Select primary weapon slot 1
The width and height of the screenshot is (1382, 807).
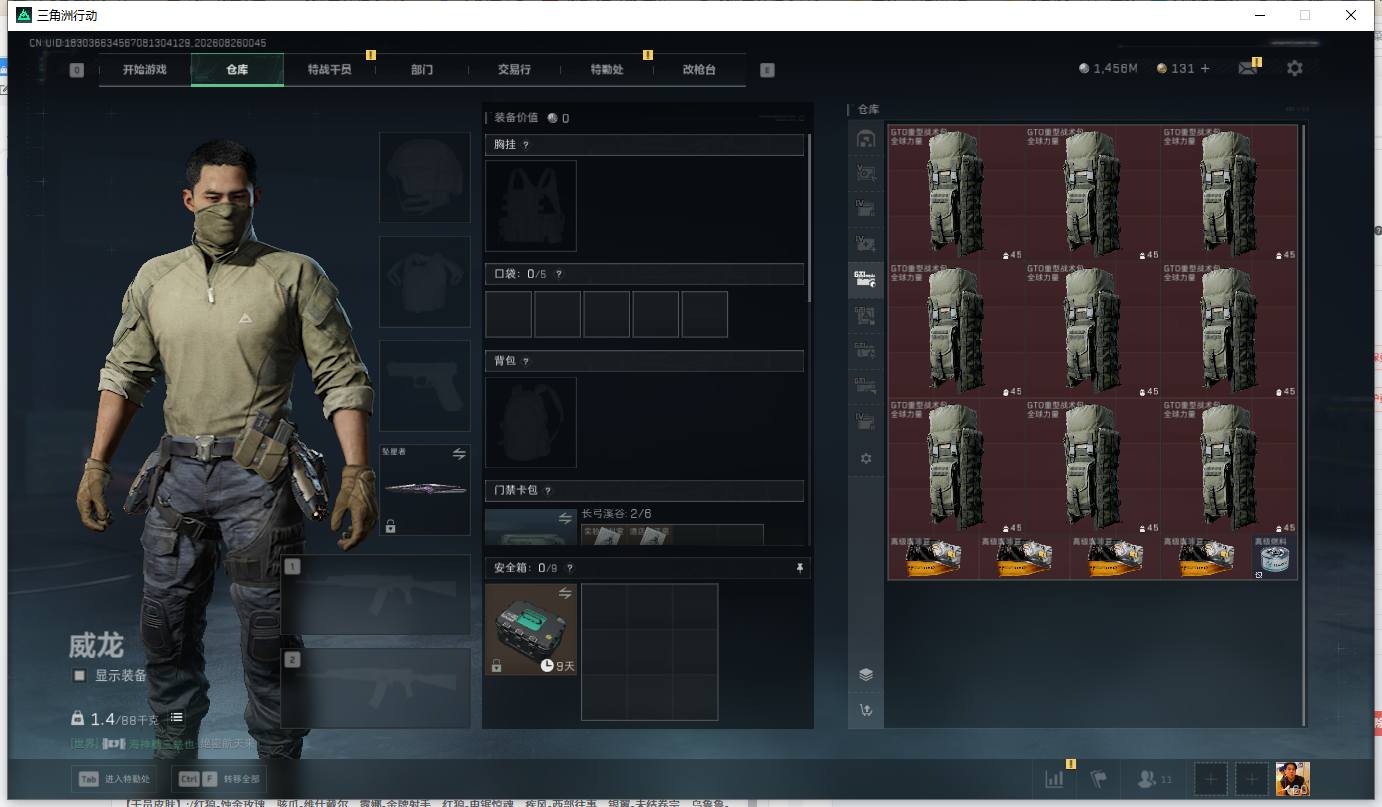pyautogui.click(x=376, y=594)
